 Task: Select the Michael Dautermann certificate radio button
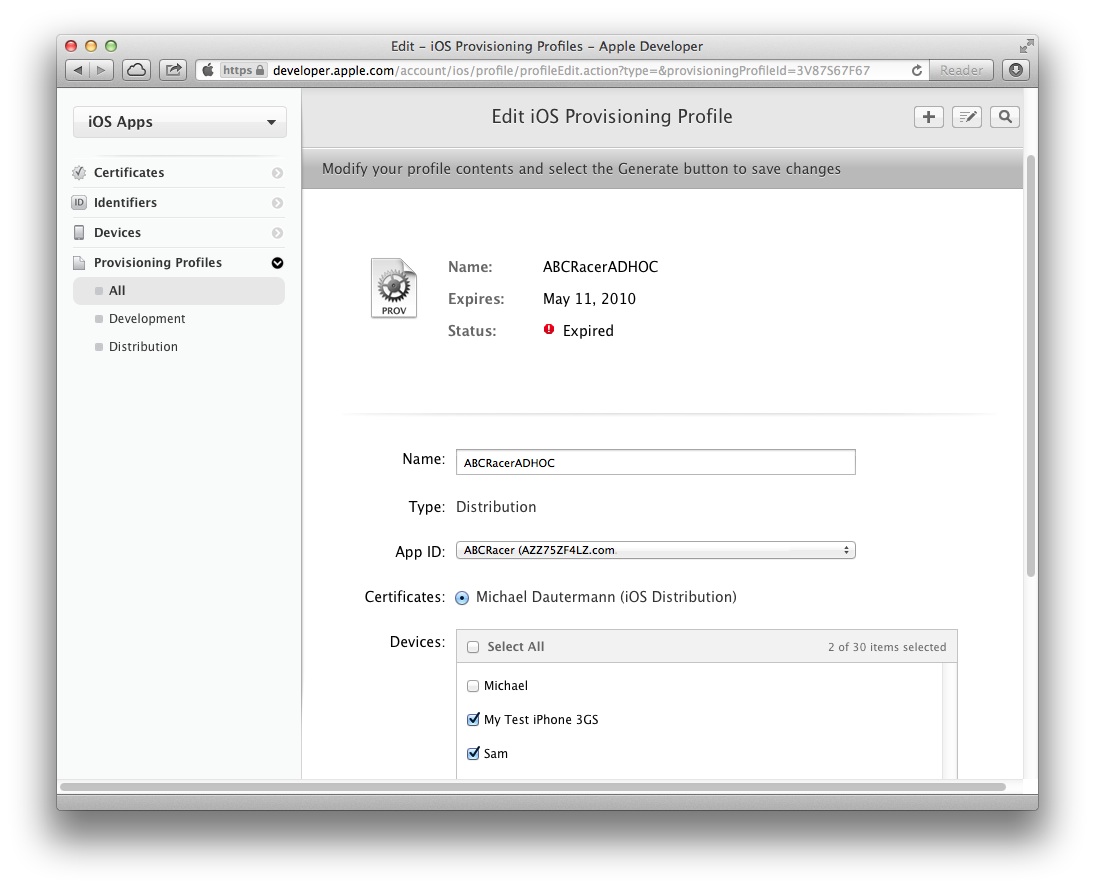pos(462,598)
